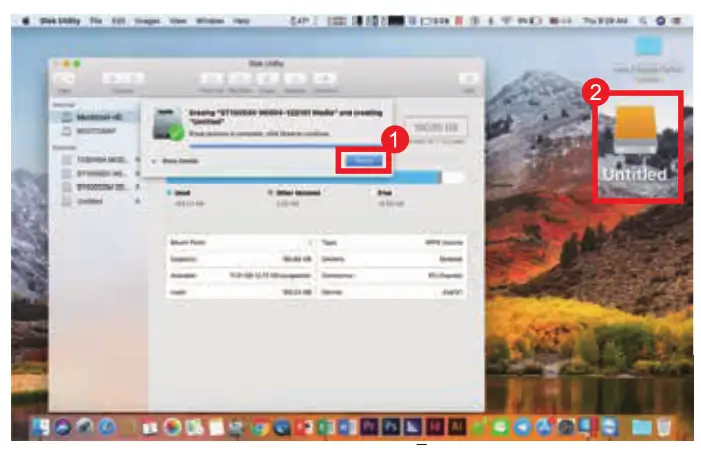Open the Images menu
701x454 pixels.
[147, 21]
